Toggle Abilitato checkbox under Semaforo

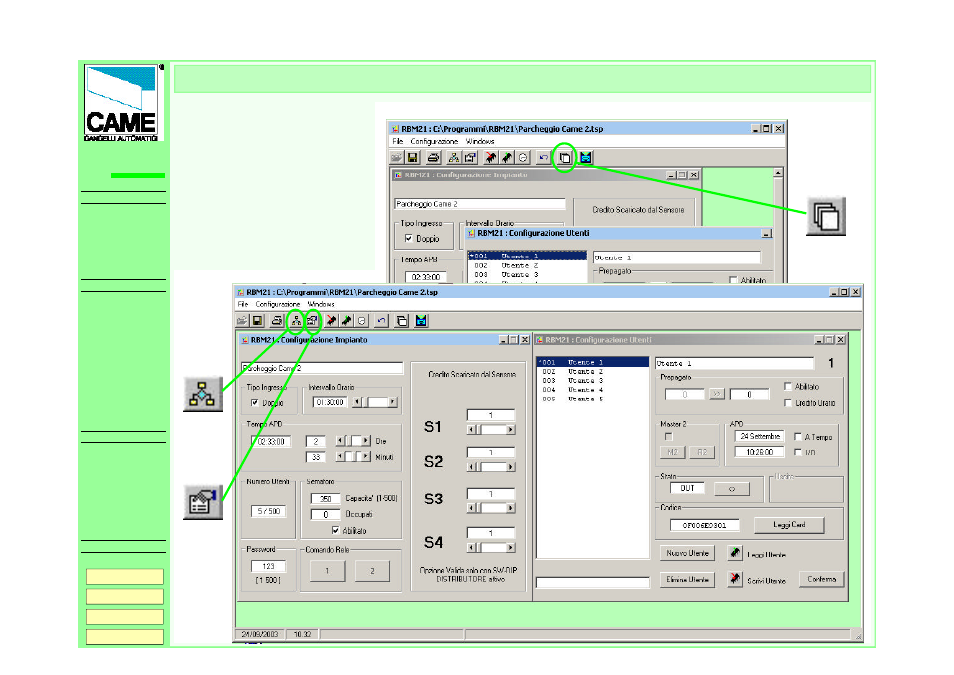pyautogui.click(x=335, y=530)
